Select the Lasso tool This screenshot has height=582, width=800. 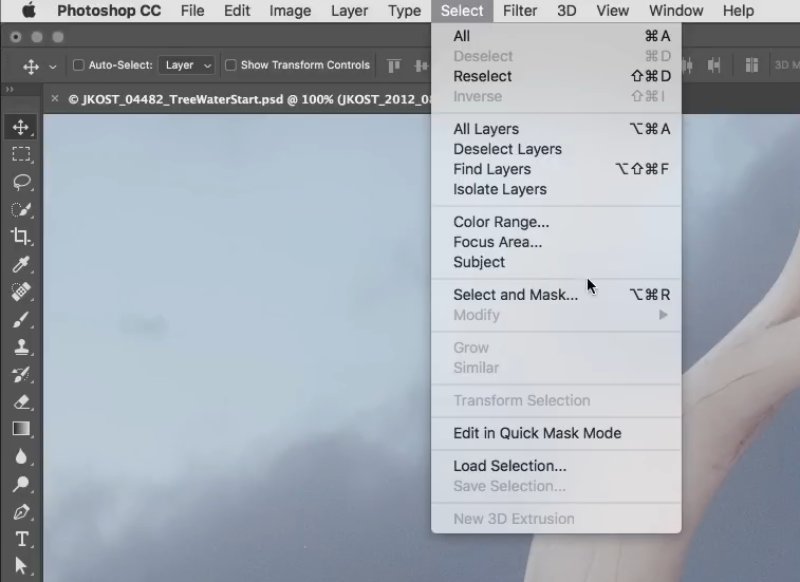tap(21, 182)
